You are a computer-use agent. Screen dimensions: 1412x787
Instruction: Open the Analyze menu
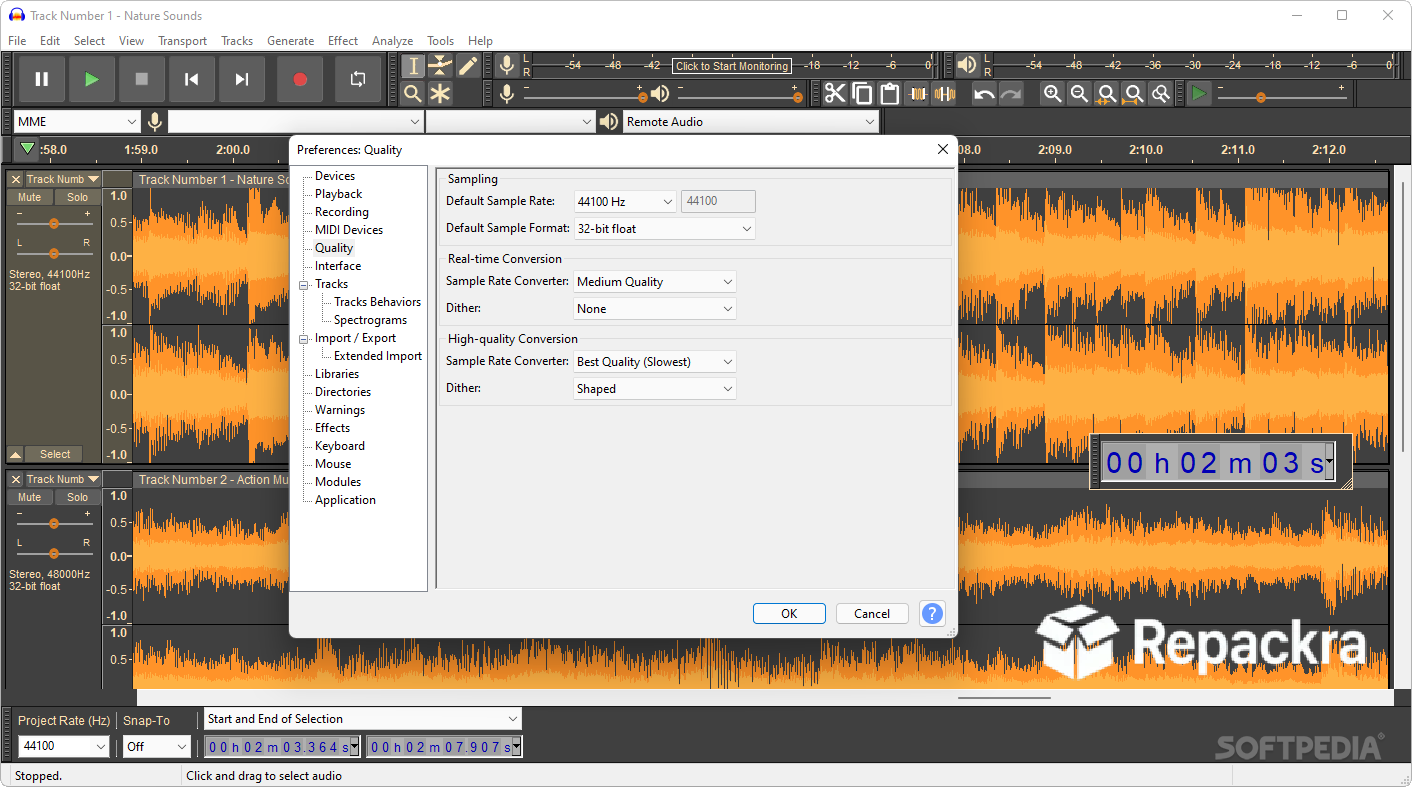click(x=392, y=41)
